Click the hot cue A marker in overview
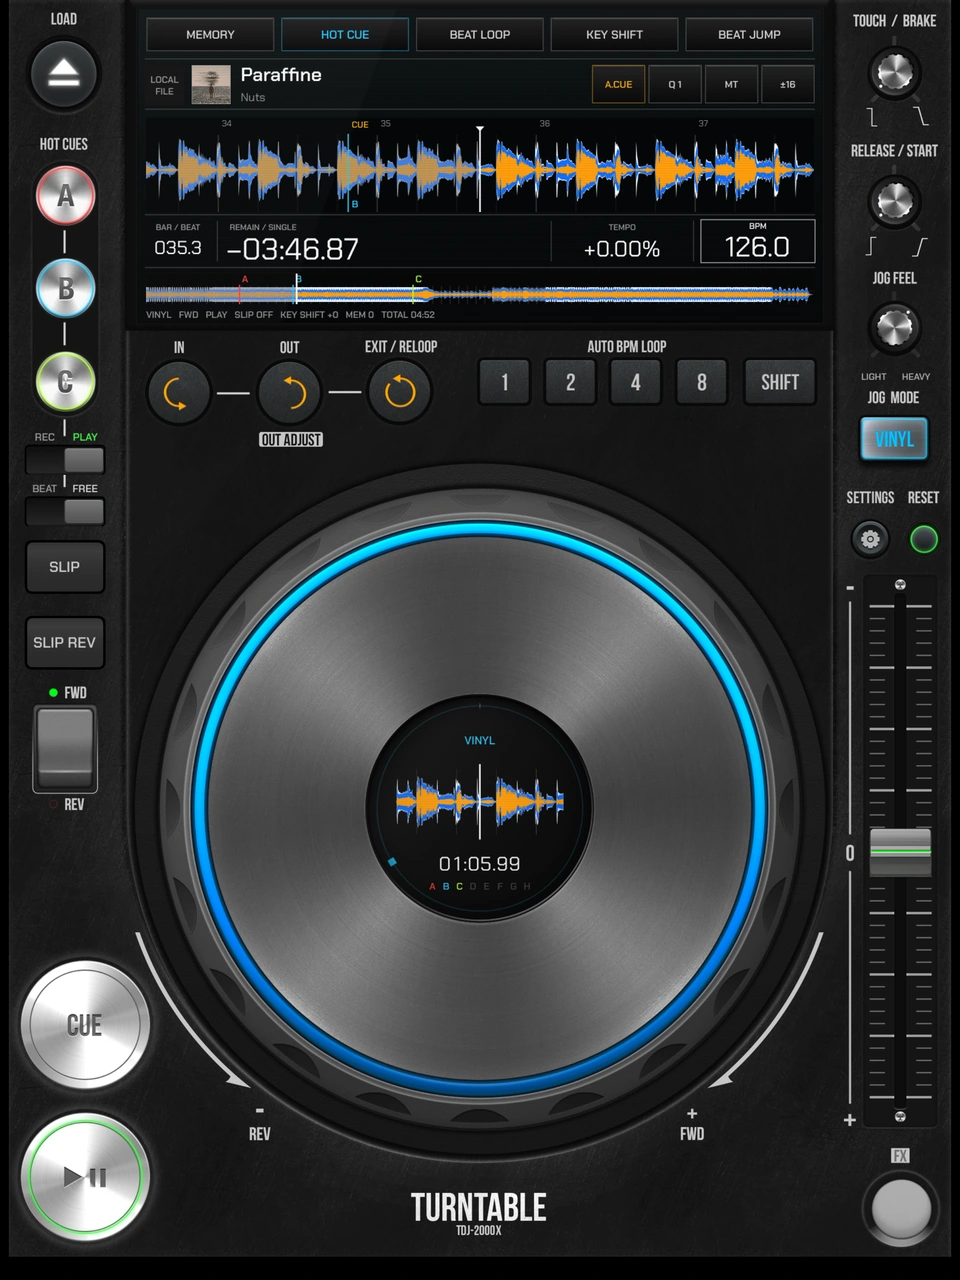 point(241,290)
